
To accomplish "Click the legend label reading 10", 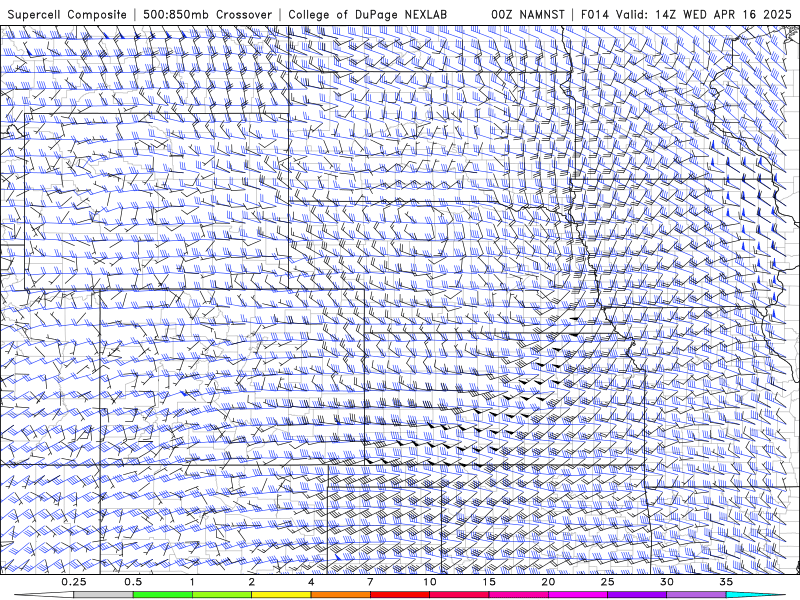I will click(430, 582).
